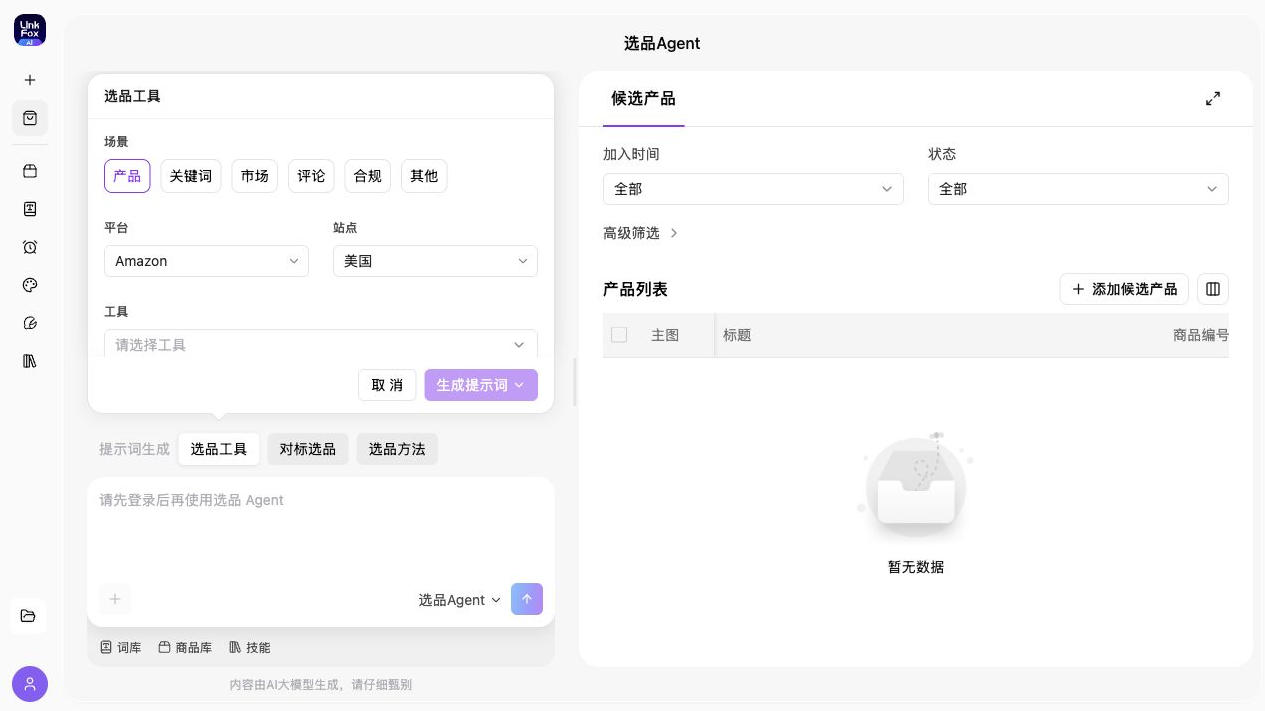The height and width of the screenshot is (711, 1265).
Task: Click the purple send arrow button
Action: [527, 599]
